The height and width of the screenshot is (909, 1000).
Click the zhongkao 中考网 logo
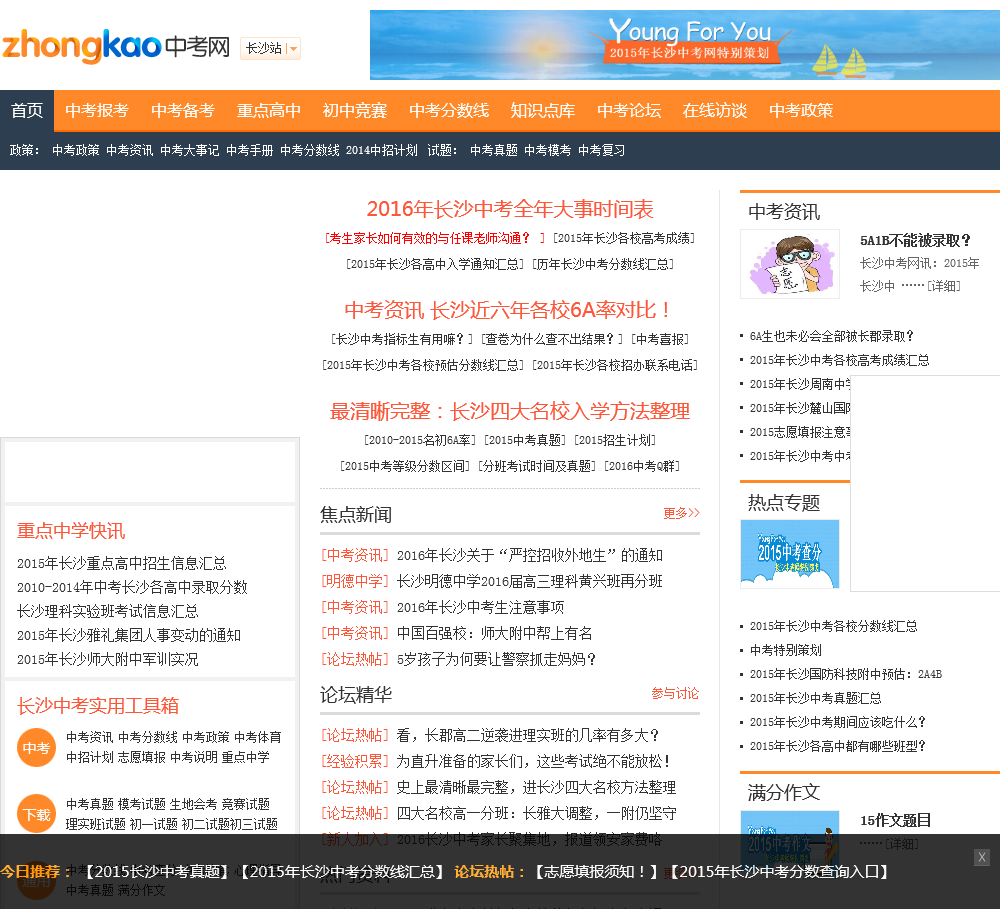point(115,46)
